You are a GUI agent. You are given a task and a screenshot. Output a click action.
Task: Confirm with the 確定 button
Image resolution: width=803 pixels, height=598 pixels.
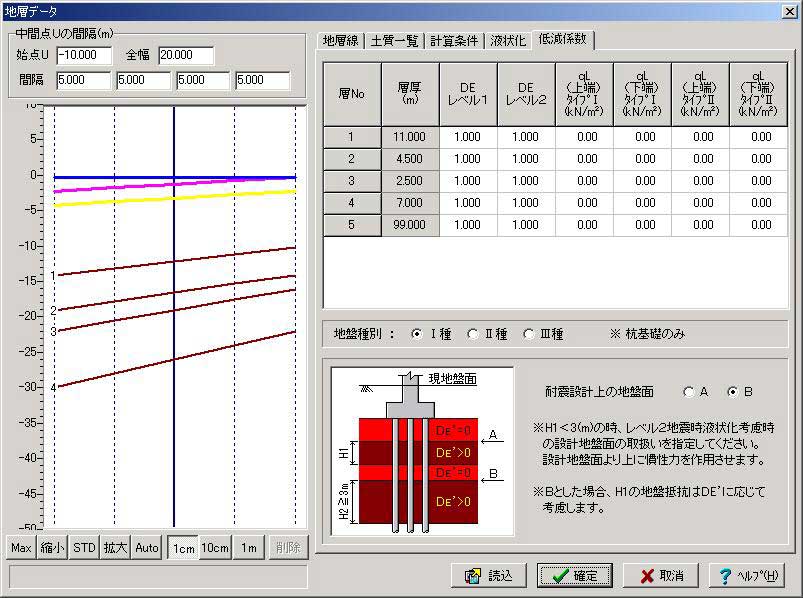coord(575,575)
